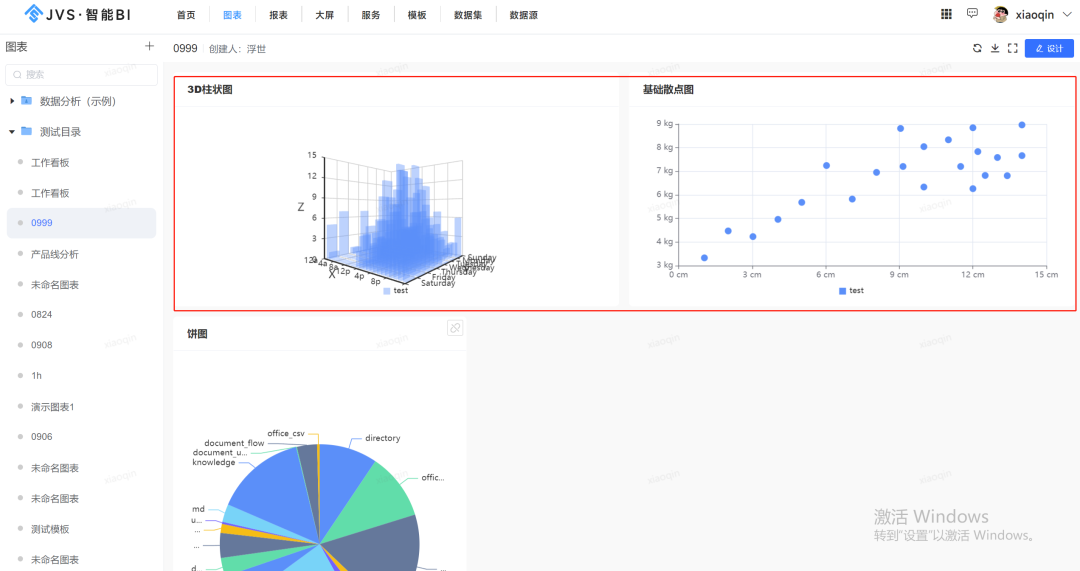Click the 测试目录 folder icon

pyautogui.click(x=26, y=131)
